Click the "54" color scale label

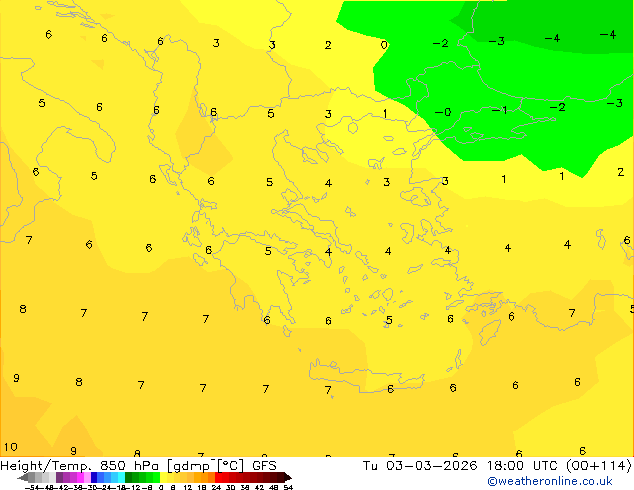288,488
